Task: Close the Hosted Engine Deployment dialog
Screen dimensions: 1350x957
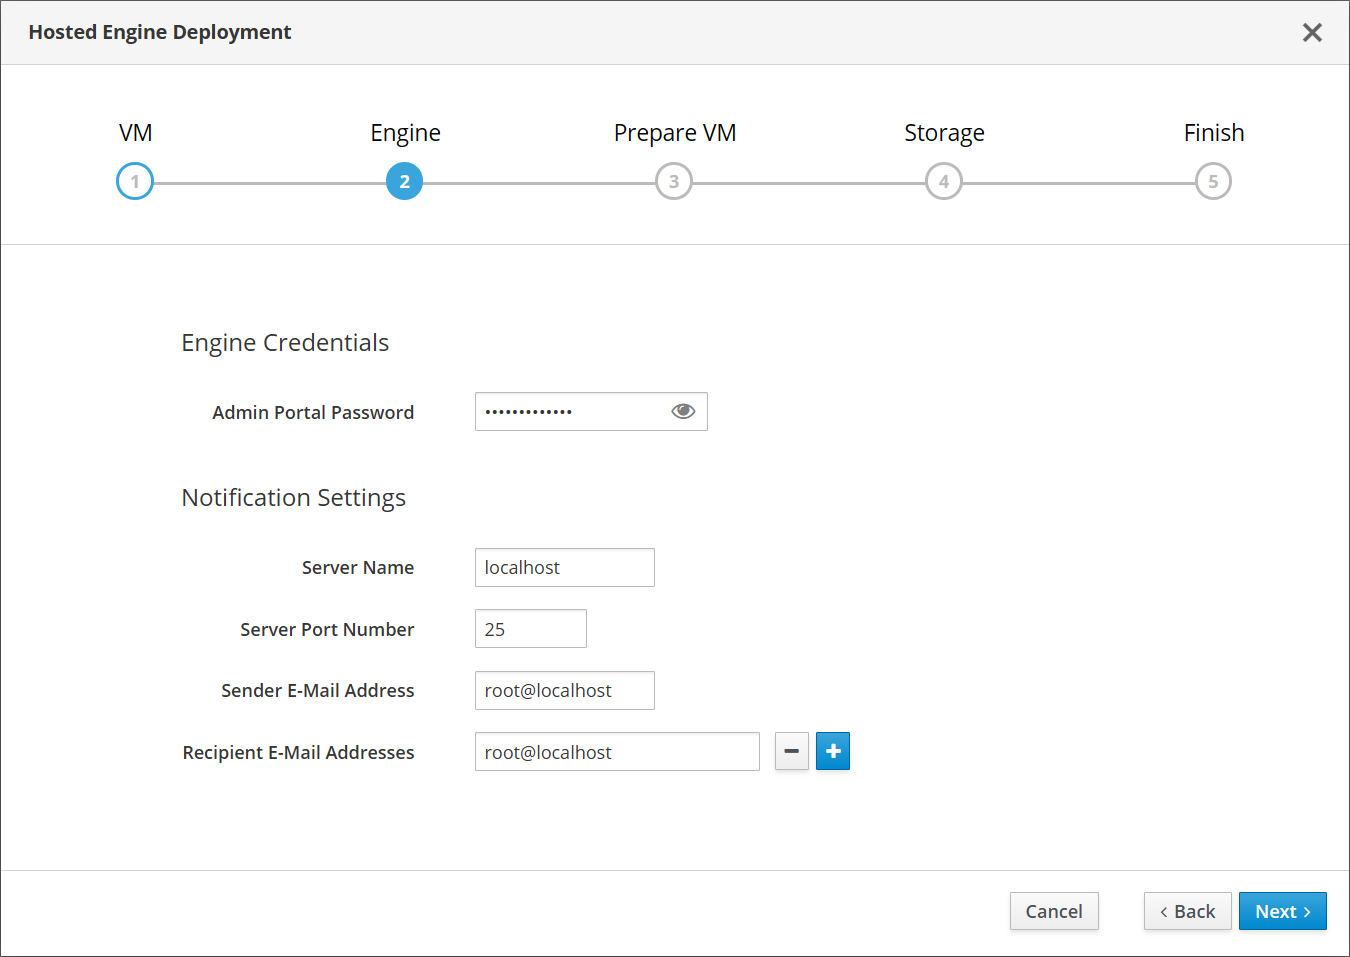Action: click(x=1312, y=33)
